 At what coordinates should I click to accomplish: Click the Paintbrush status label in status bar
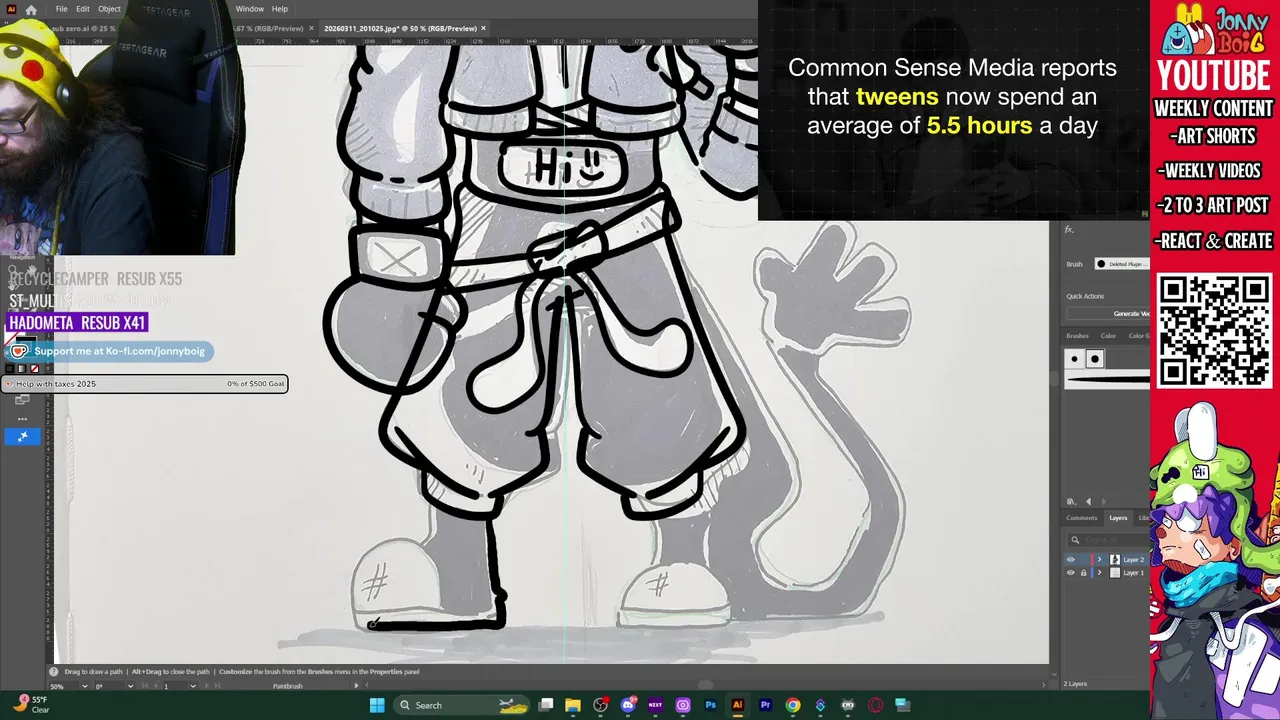point(287,686)
